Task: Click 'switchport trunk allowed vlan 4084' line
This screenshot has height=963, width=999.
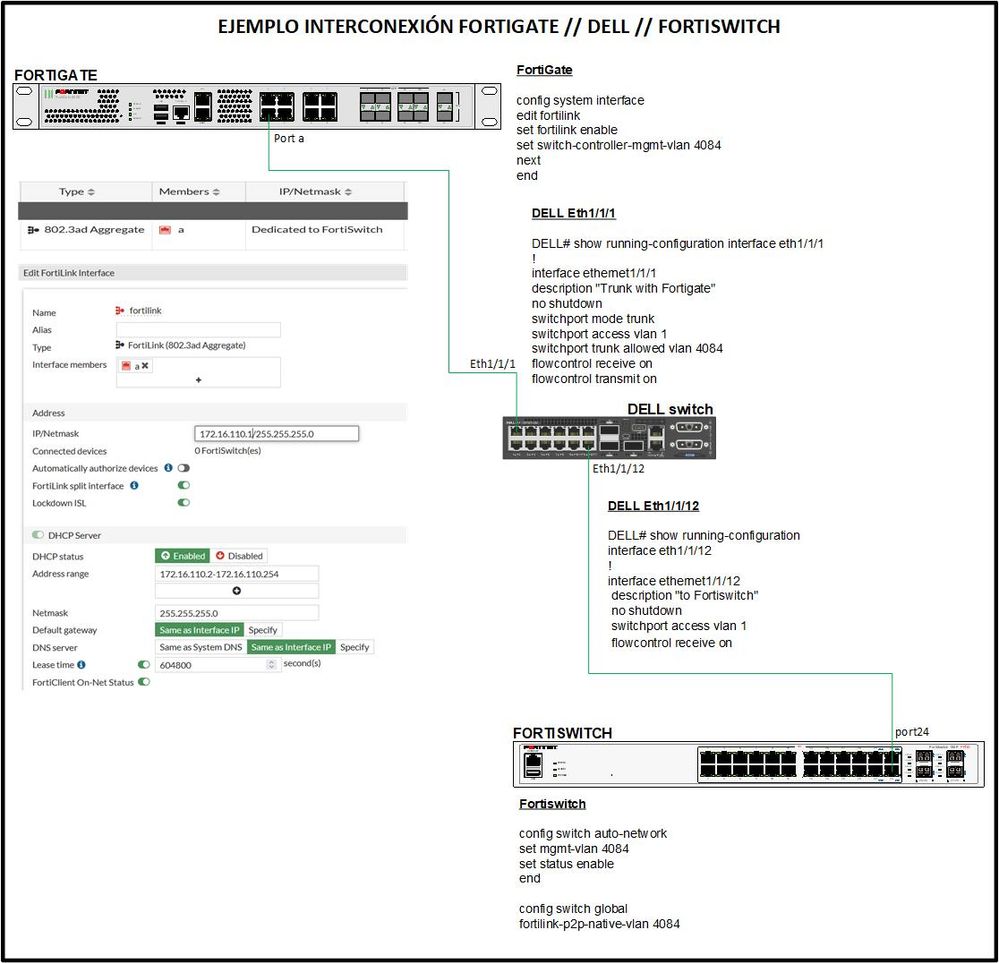Action: [627, 349]
